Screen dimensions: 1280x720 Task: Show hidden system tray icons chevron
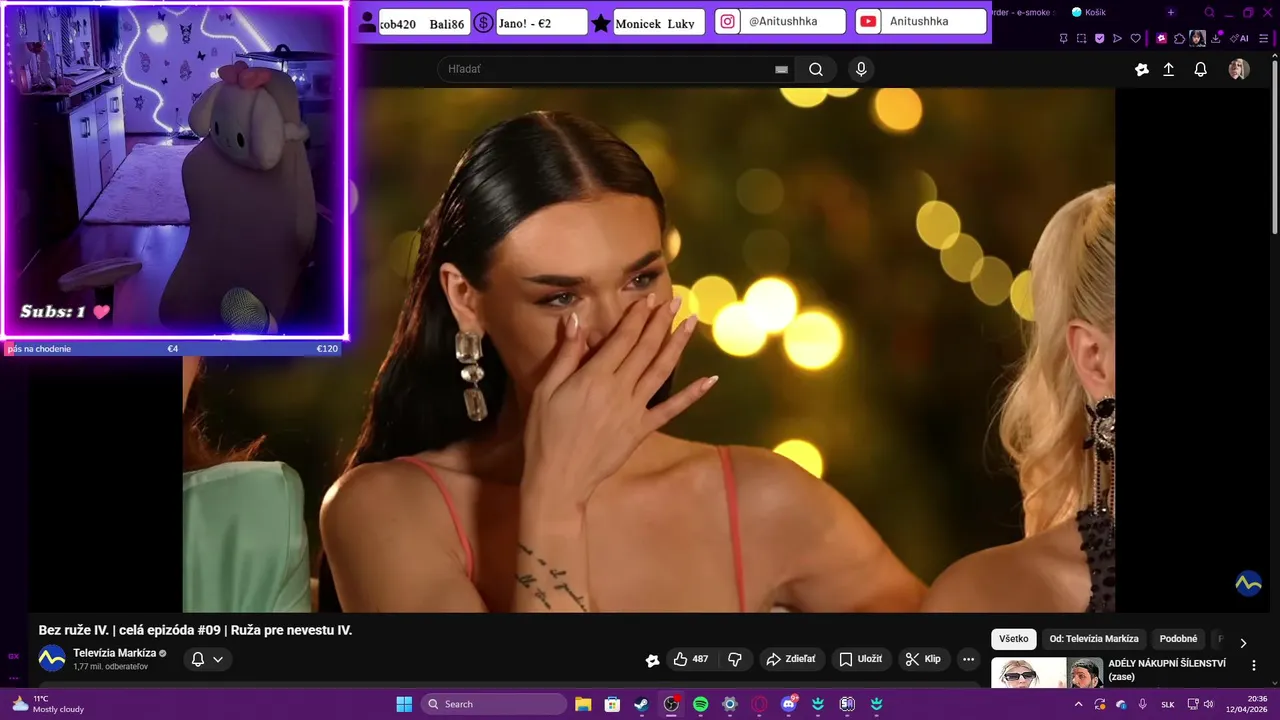pos(1078,704)
